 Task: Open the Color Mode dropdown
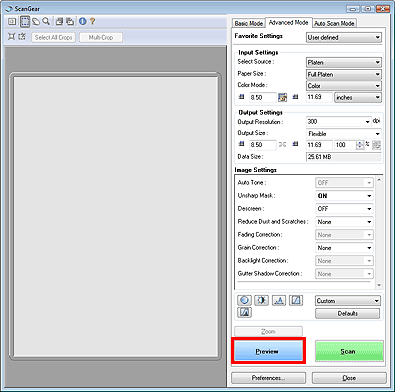344,86
